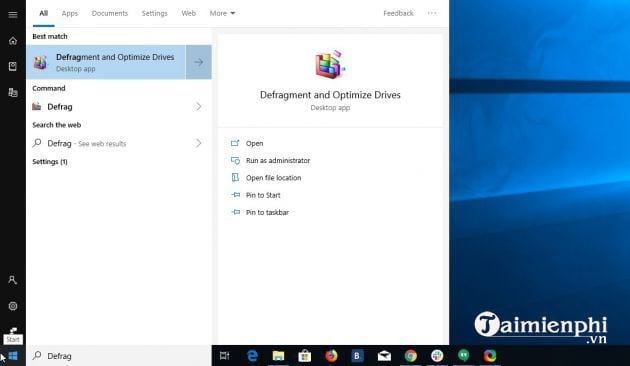The width and height of the screenshot is (630, 366).
Task: Open the three-dots options menu
Action: tap(432, 13)
